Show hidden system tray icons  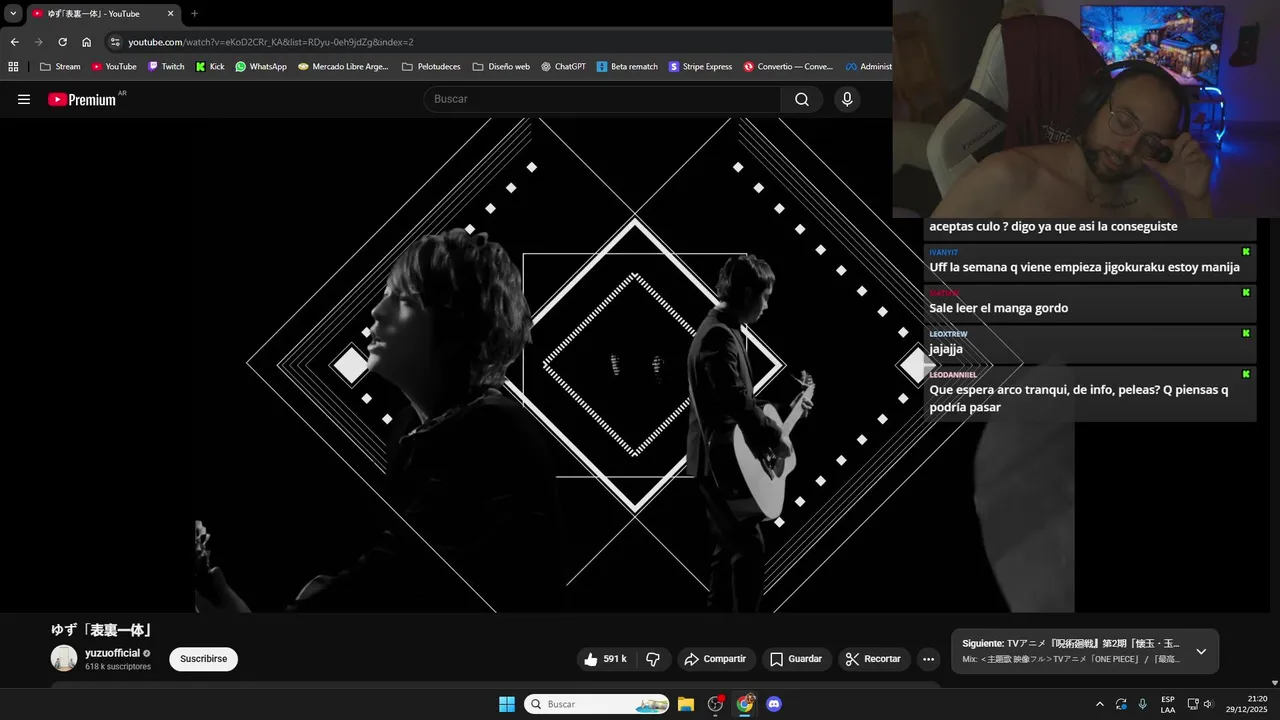tap(1100, 704)
